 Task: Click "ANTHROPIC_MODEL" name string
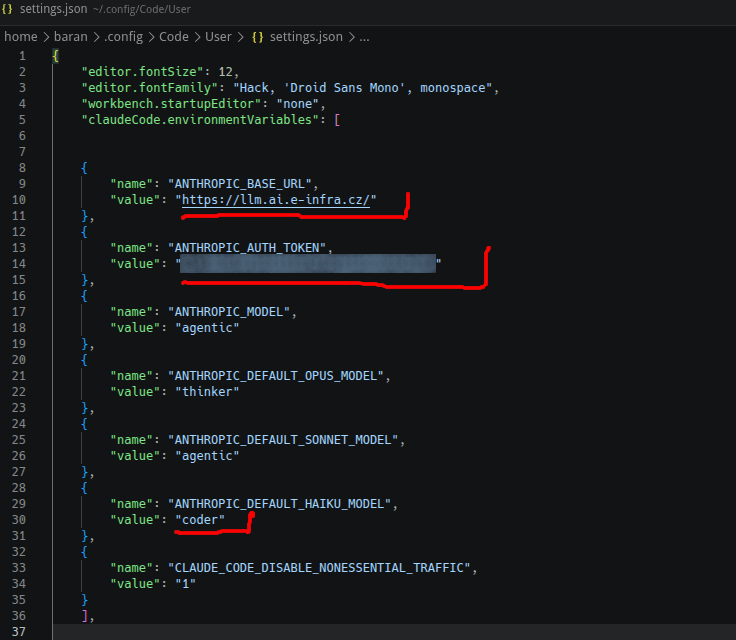coord(229,312)
